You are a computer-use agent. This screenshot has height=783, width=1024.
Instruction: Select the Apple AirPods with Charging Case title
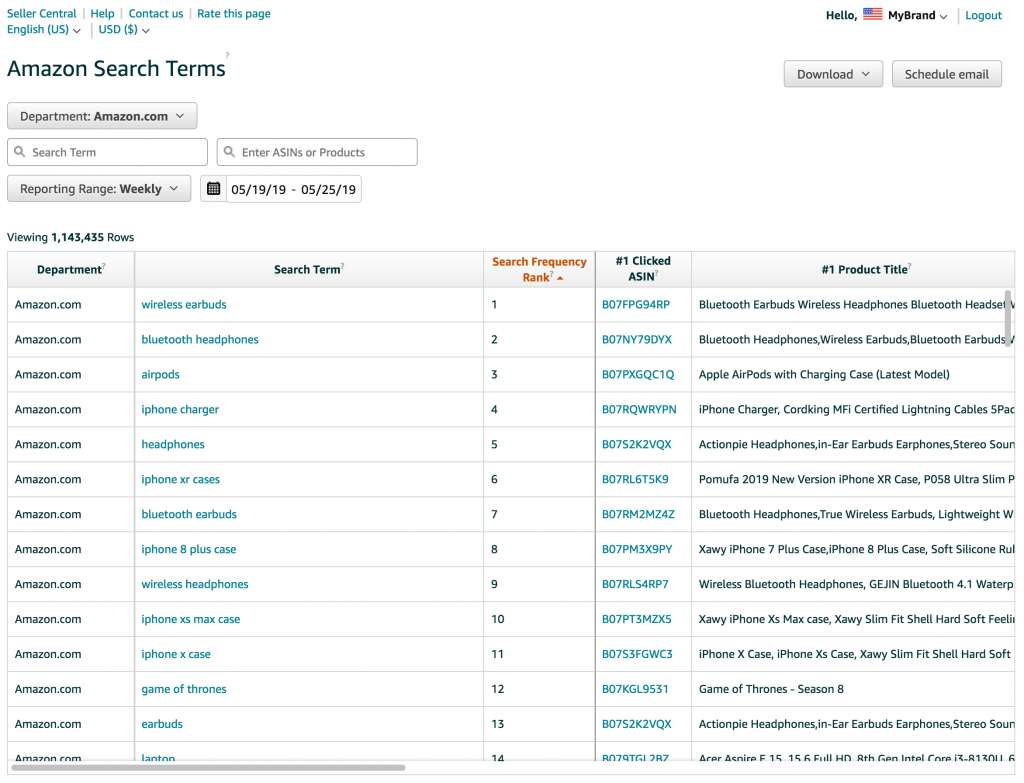[824, 374]
